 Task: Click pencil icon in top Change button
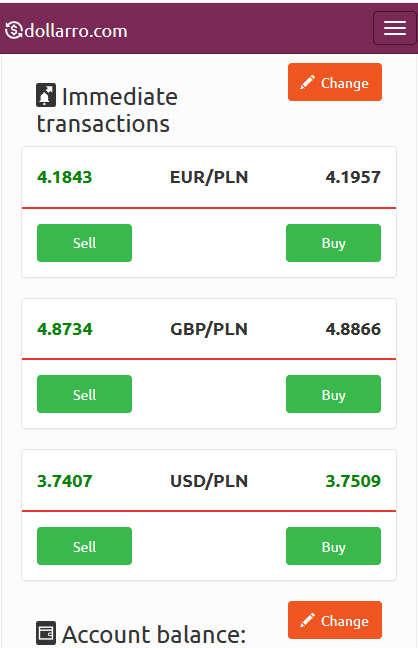tap(307, 82)
